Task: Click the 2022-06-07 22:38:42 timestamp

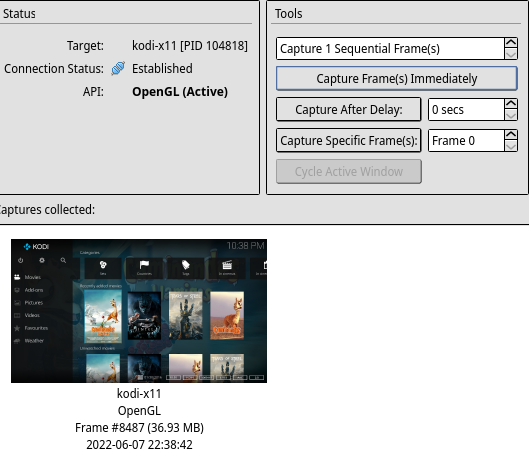Action: coord(139,445)
